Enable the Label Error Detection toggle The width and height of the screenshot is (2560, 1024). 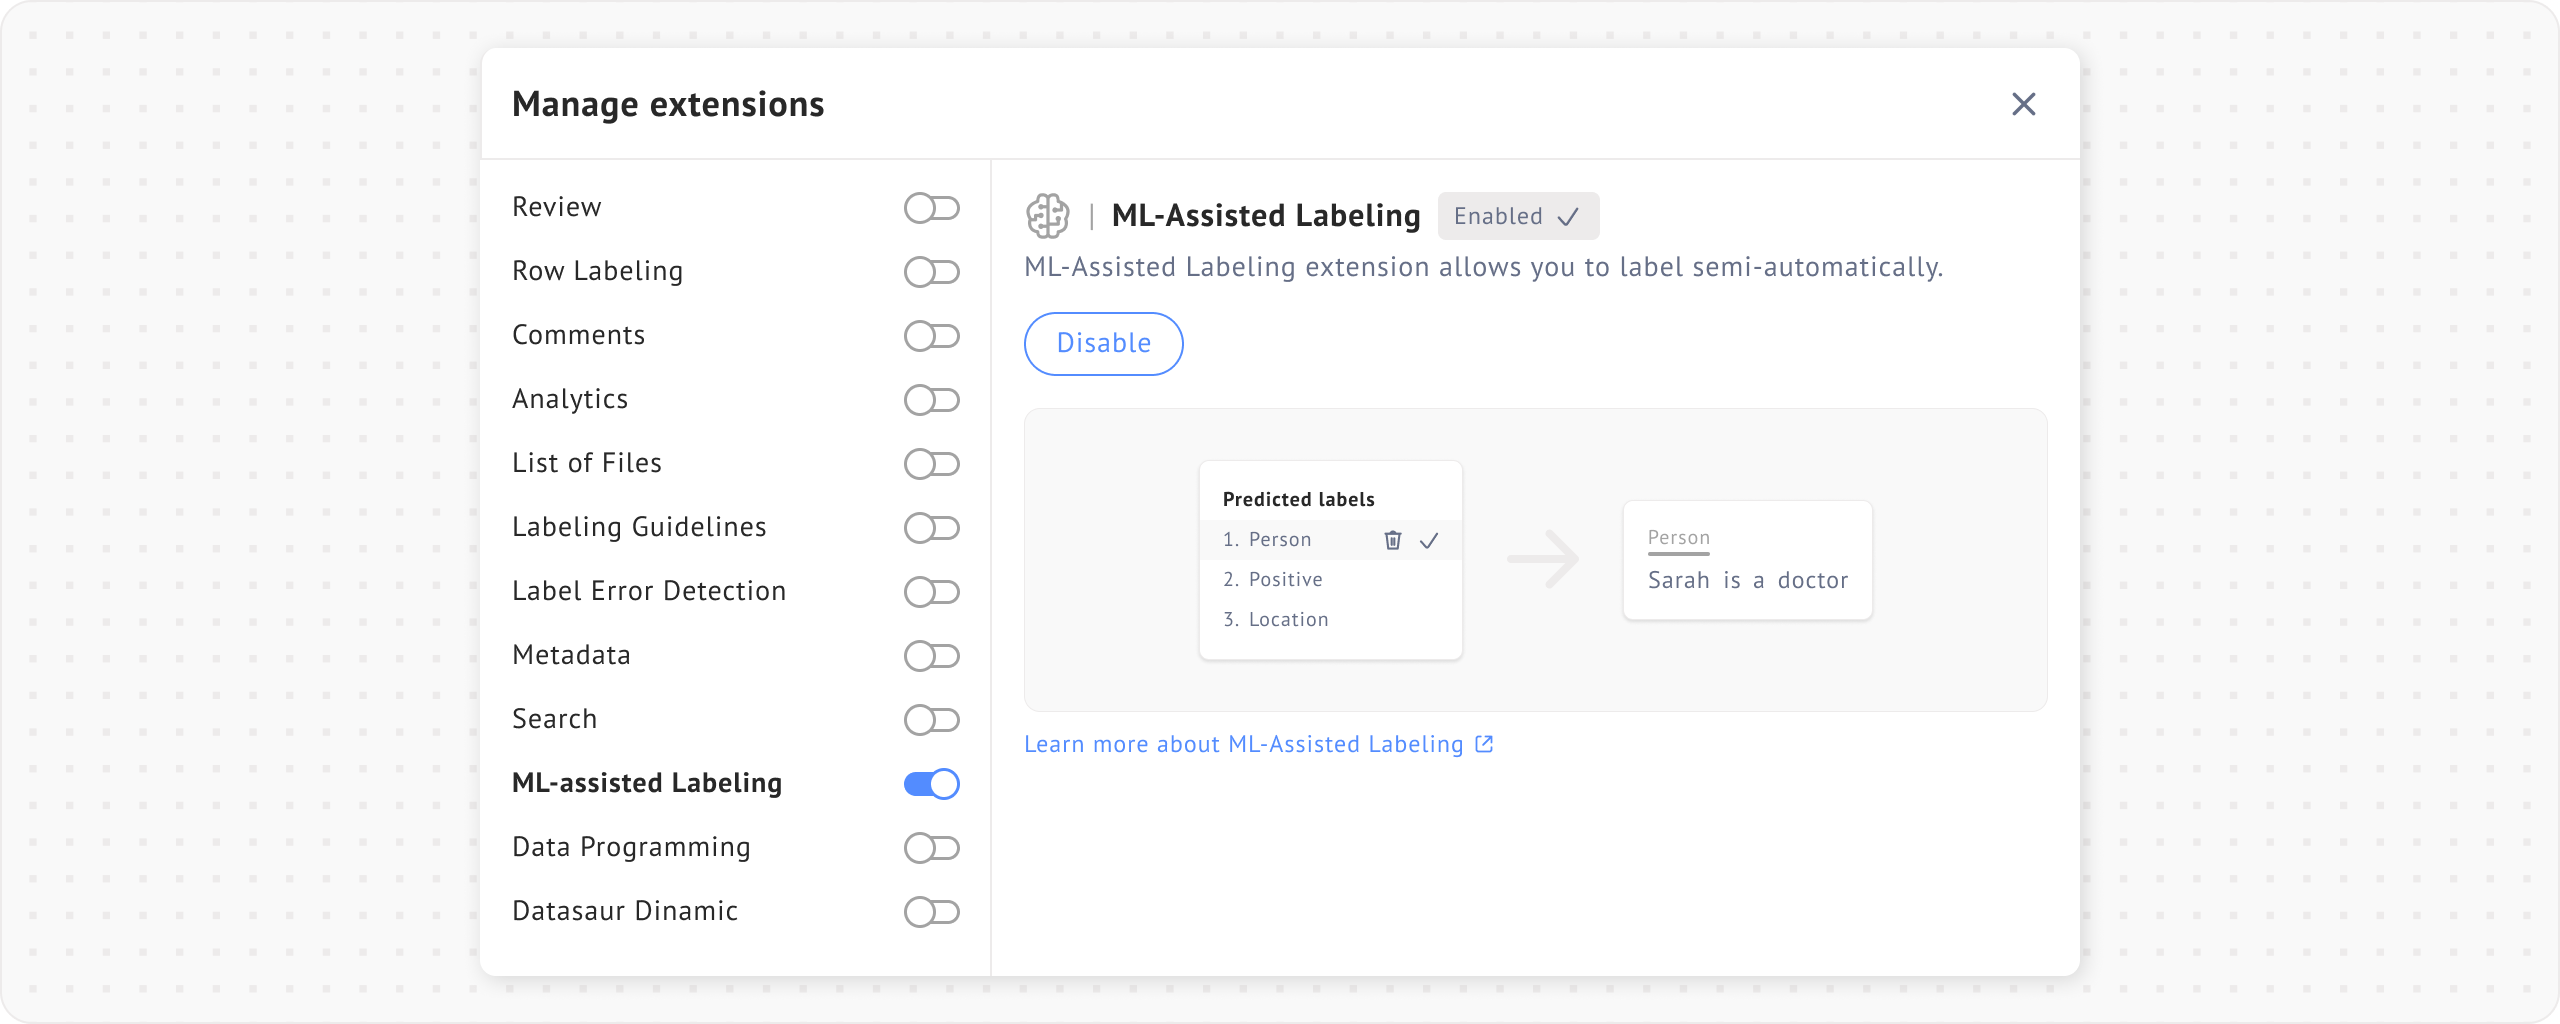[931, 592]
